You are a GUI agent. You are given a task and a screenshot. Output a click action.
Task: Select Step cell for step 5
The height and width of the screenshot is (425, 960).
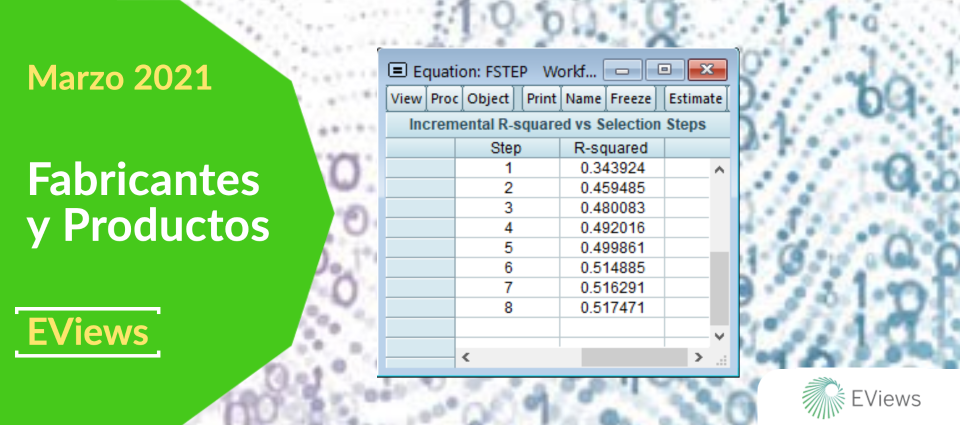508,247
